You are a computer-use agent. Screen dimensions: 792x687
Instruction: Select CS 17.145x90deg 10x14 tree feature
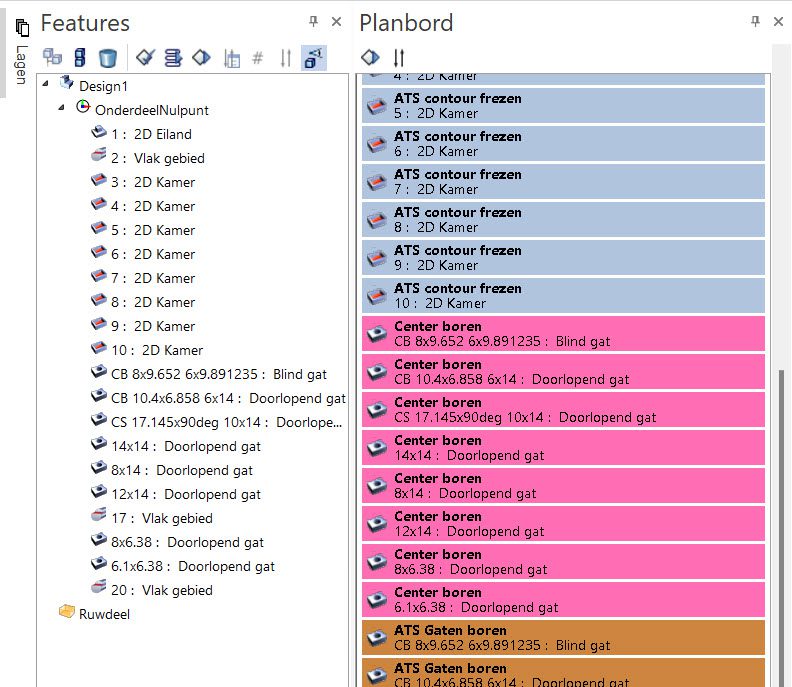click(x=226, y=422)
